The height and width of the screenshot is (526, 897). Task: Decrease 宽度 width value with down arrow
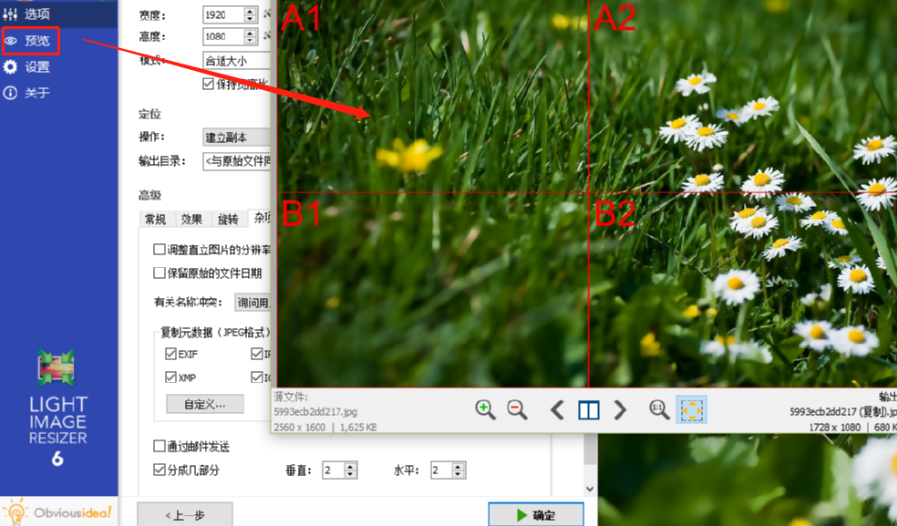250,19
